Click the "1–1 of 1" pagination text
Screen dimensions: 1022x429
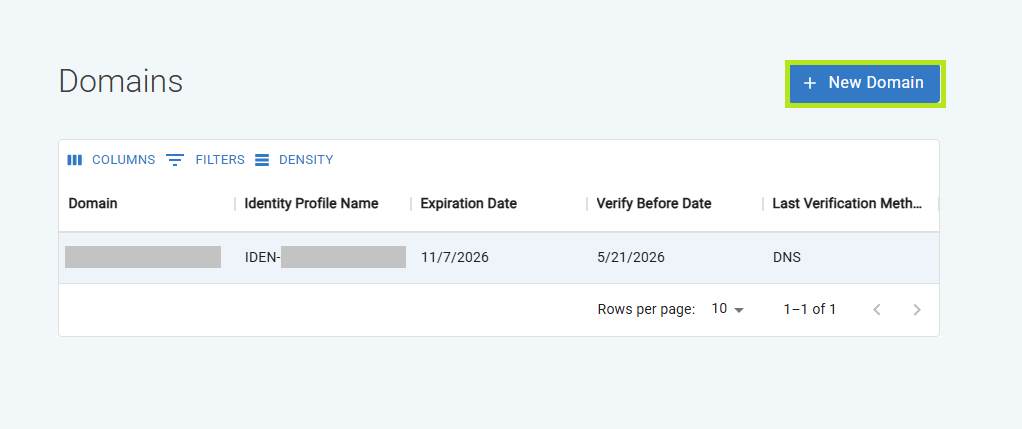point(810,309)
